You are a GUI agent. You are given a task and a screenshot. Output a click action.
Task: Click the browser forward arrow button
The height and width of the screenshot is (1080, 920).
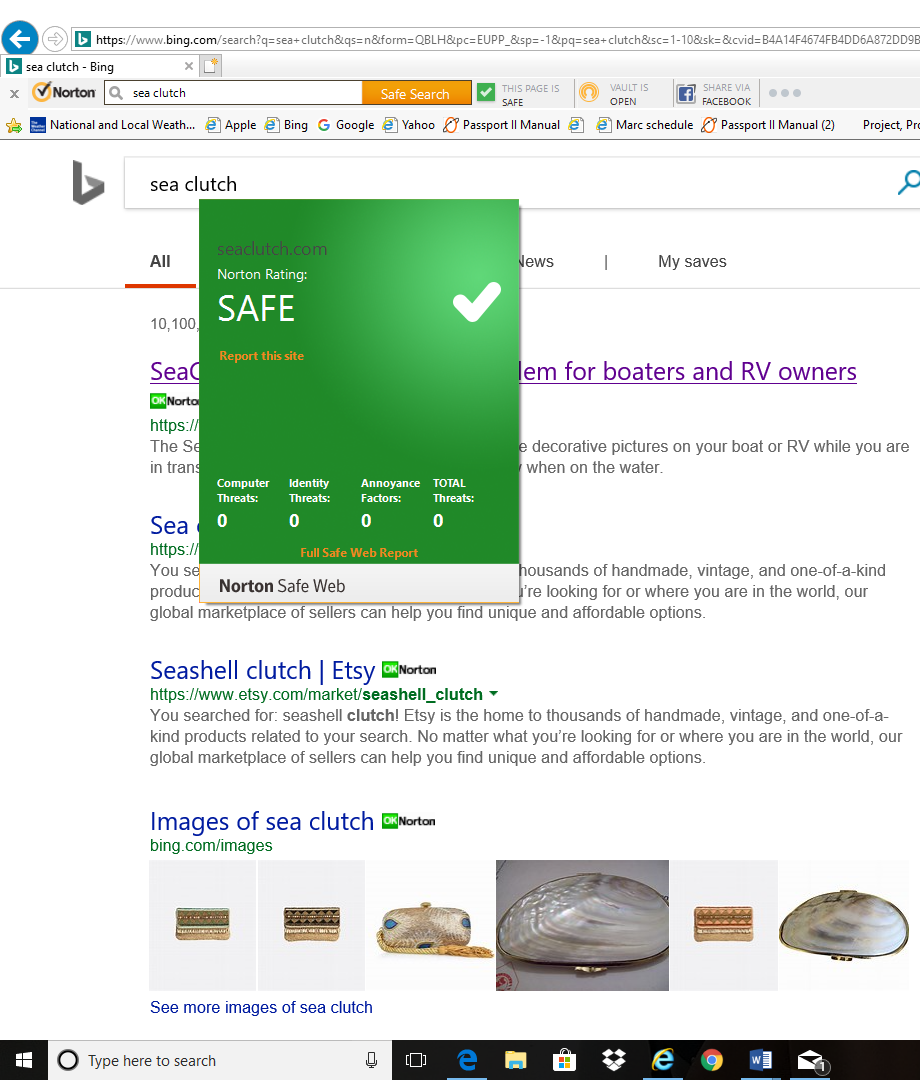coord(54,39)
